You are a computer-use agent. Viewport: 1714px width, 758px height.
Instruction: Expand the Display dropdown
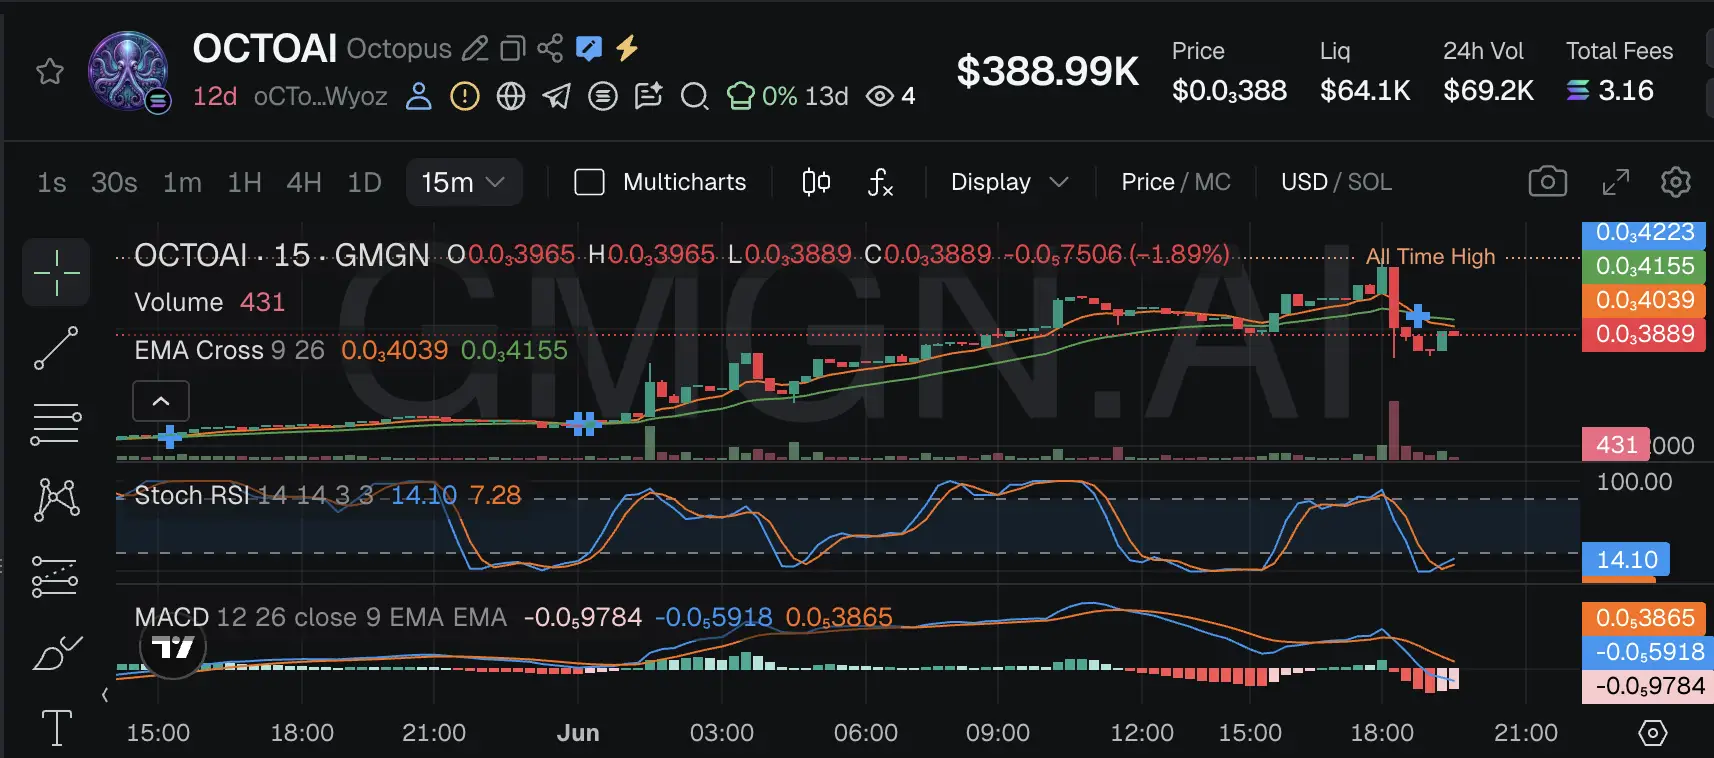tap(1010, 182)
